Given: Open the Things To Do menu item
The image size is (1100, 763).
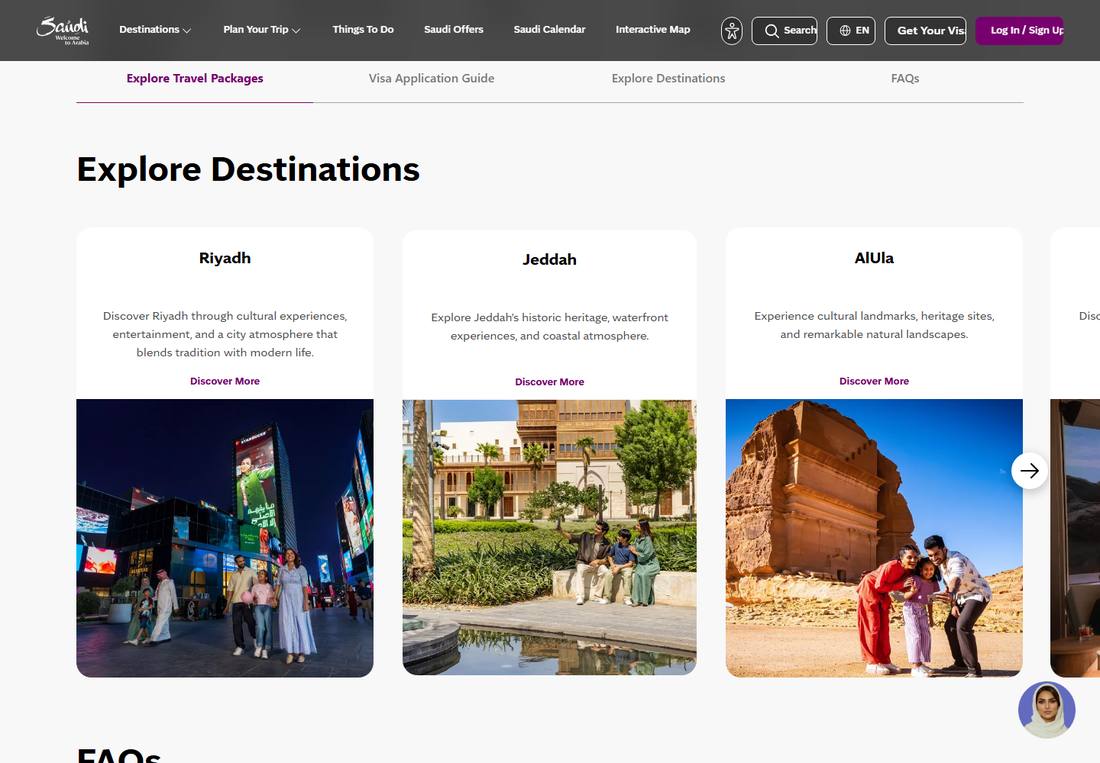Looking at the screenshot, I should [363, 29].
